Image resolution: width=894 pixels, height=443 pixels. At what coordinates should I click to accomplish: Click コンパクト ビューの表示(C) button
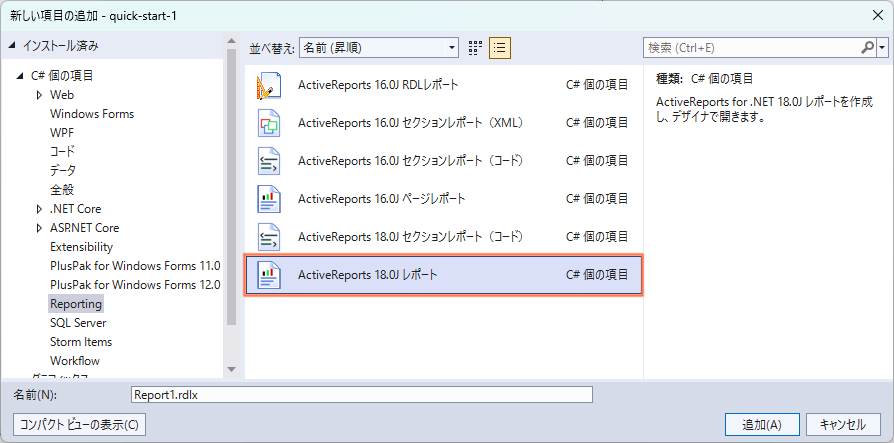[x=79, y=425]
